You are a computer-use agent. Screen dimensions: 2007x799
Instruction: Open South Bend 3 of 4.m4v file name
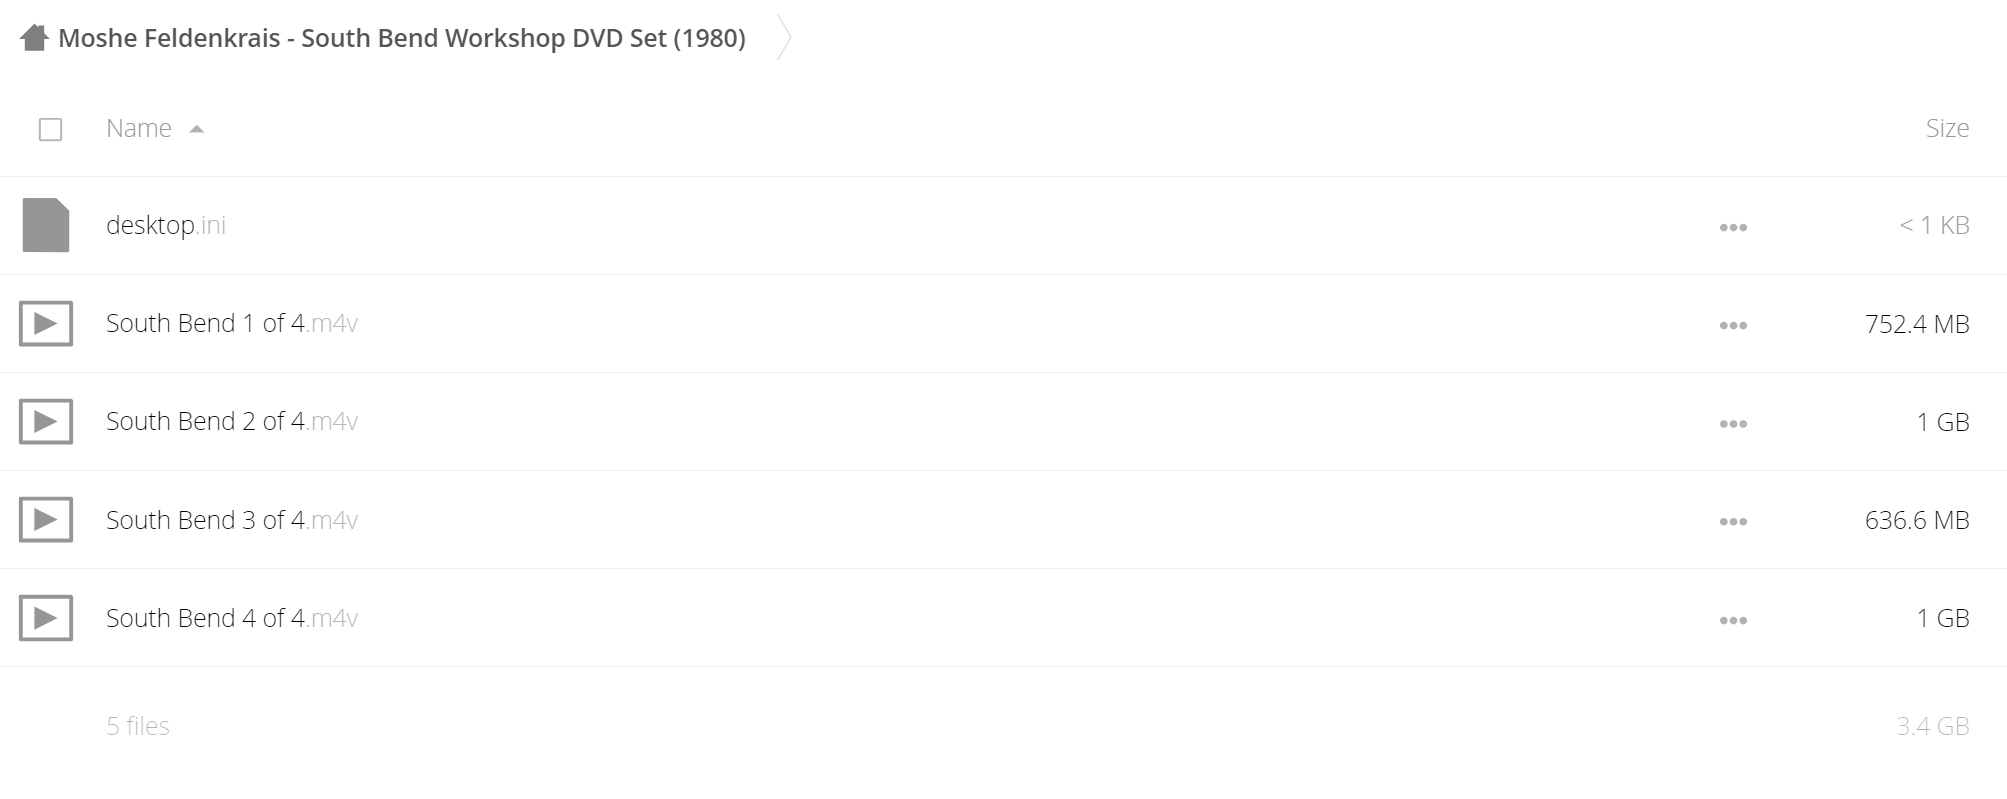tap(232, 520)
